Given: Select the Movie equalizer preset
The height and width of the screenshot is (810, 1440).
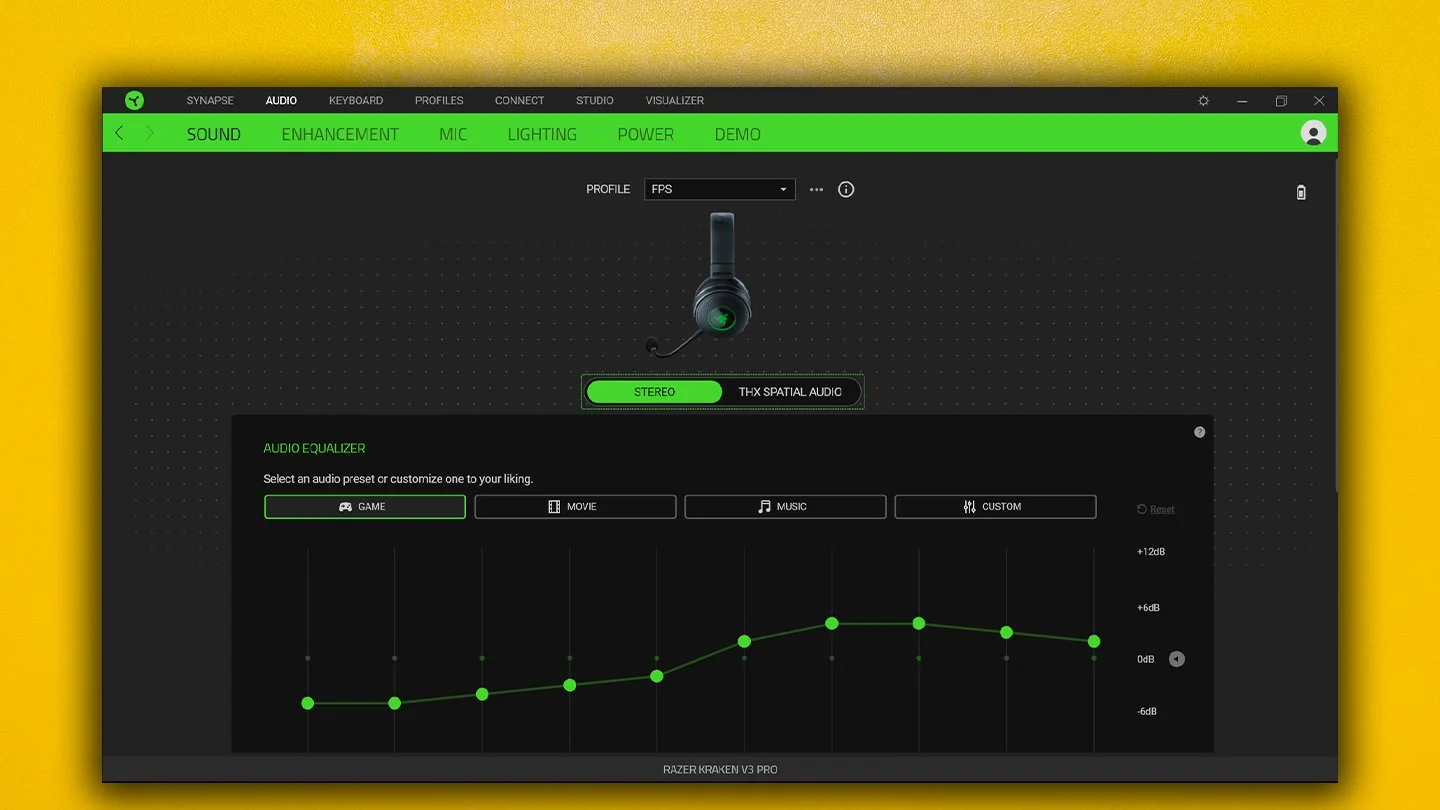Looking at the screenshot, I should click(x=575, y=507).
